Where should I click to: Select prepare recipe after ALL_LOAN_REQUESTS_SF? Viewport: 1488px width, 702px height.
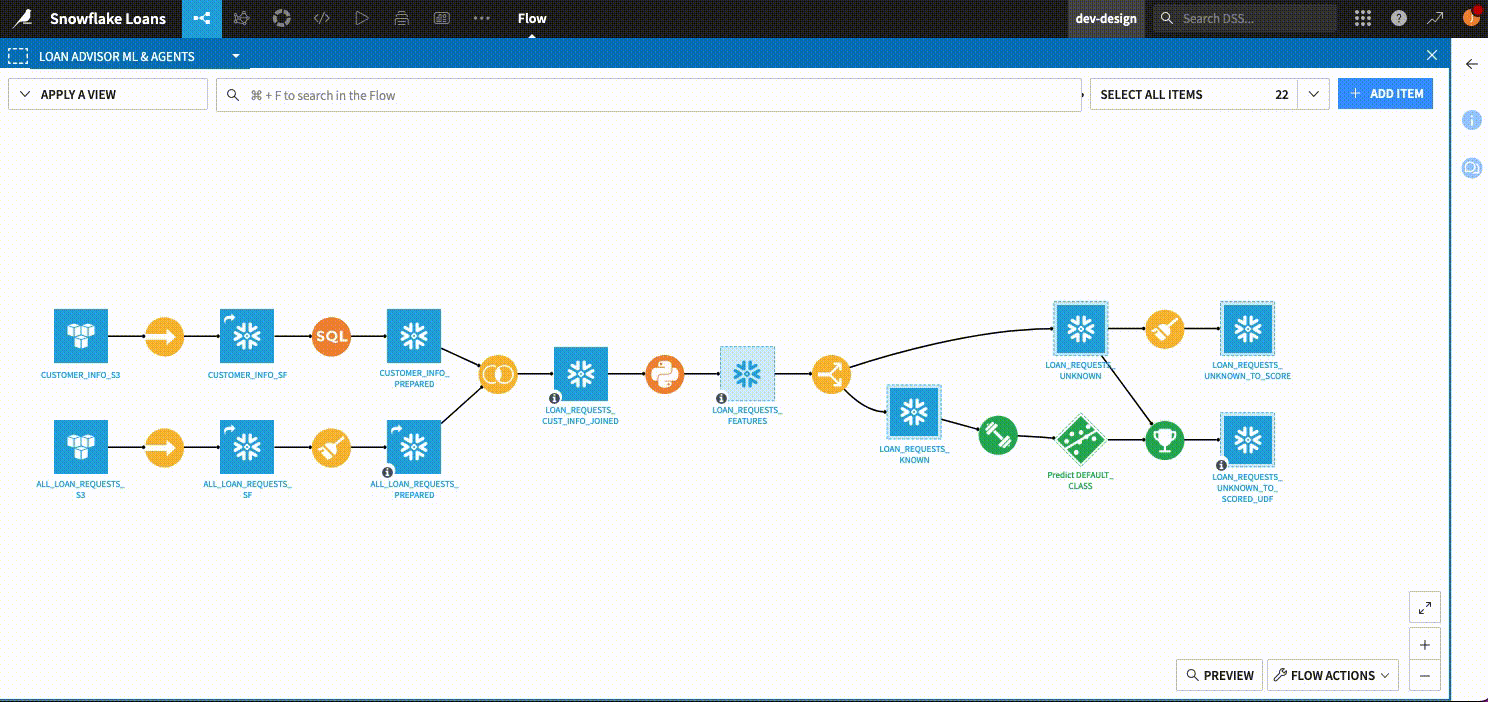pyautogui.click(x=331, y=448)
